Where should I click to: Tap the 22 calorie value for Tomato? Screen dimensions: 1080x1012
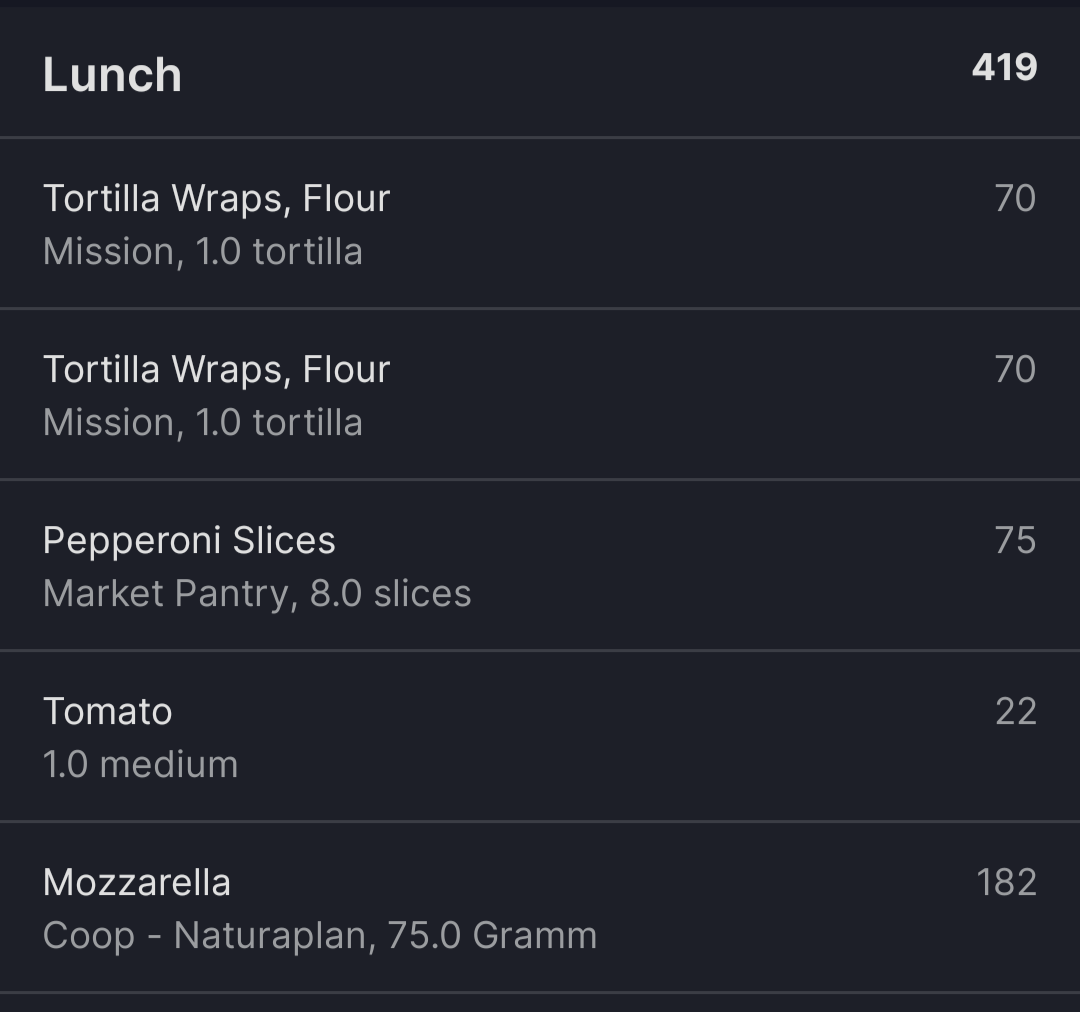coord(1016,711)
